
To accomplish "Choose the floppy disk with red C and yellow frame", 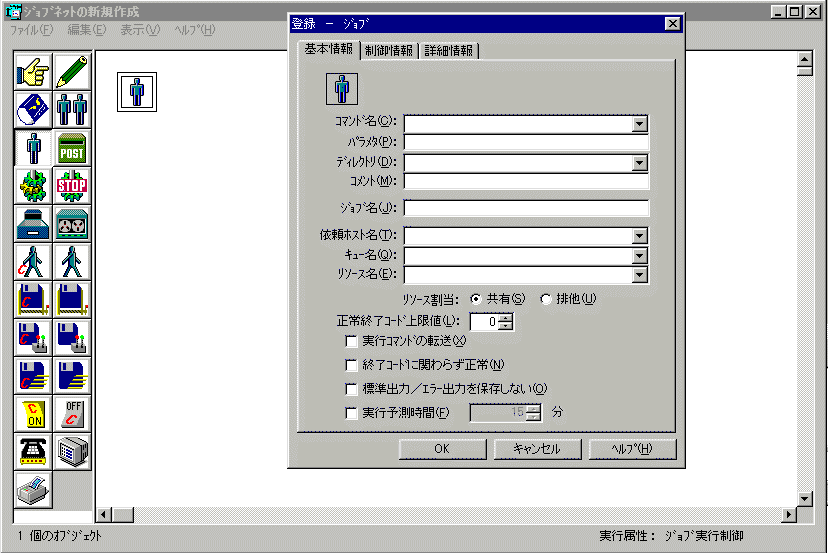I will [33, 300].
